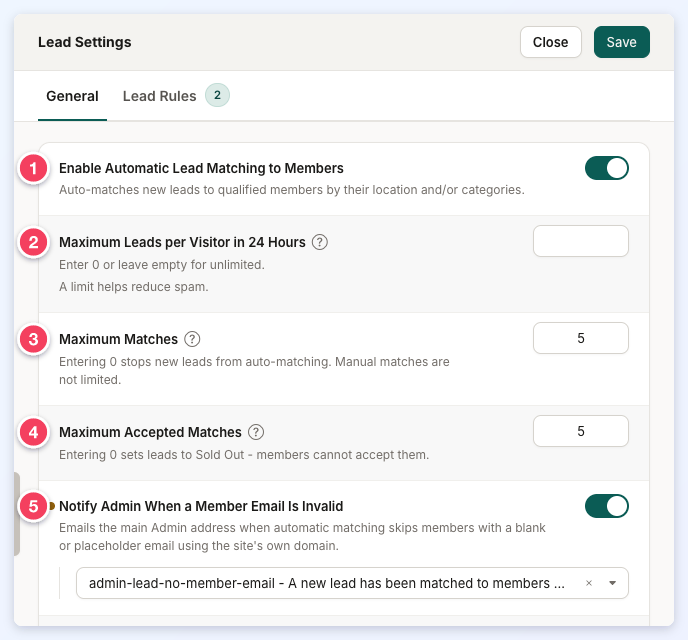Click the Maximum Accepted Matches label

point(150,432)
